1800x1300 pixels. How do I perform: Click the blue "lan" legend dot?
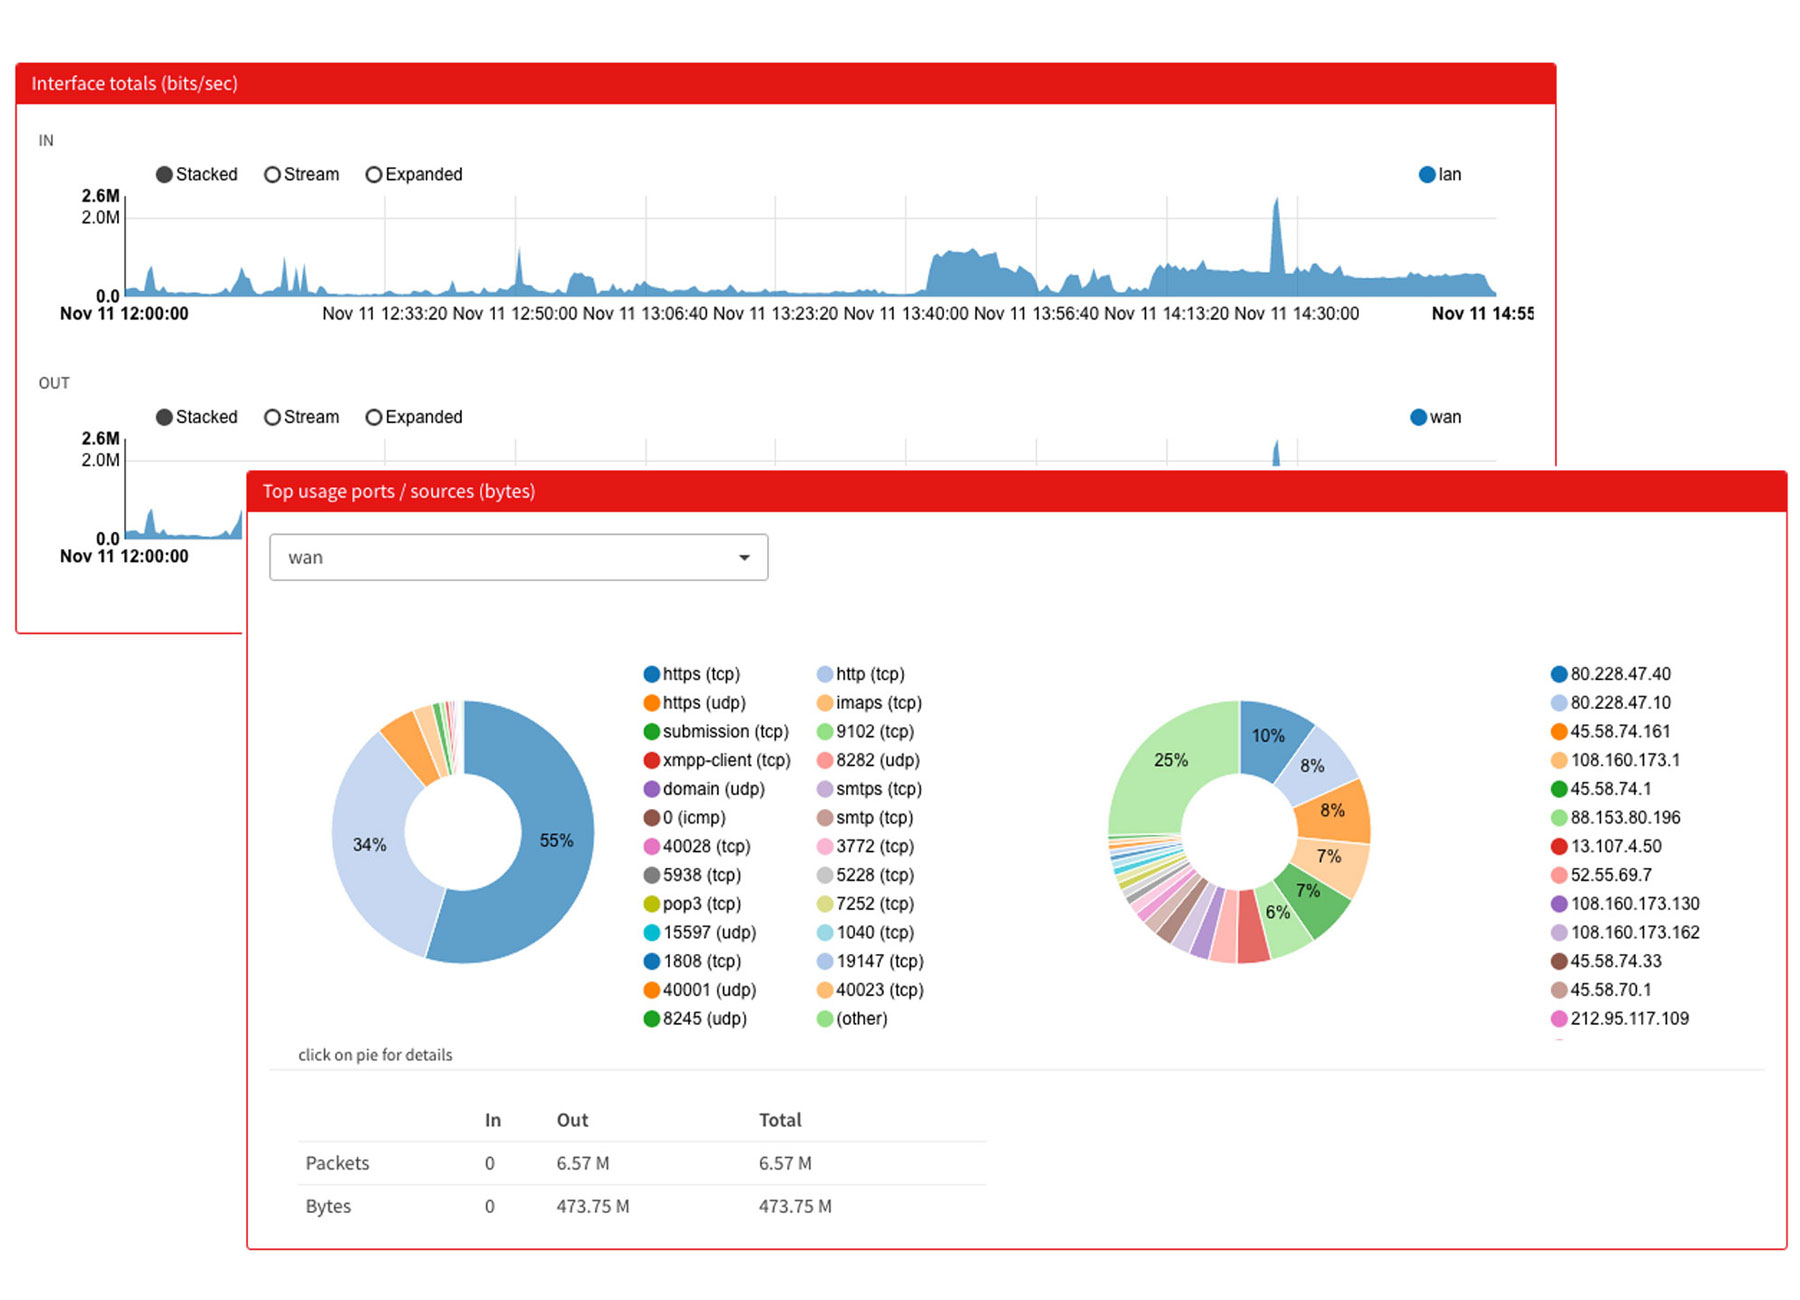click(x=1426, y=174)
